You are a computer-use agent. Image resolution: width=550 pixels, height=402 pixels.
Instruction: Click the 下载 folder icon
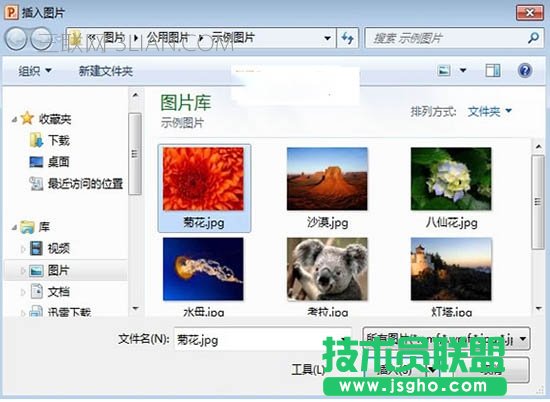(36, 140)
